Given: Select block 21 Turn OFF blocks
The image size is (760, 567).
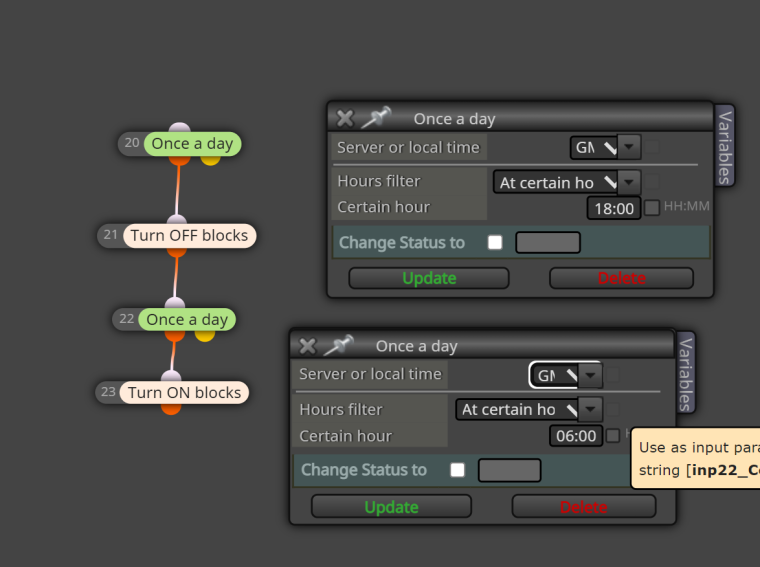Looking at the screenshot, I should click(189, 236).
